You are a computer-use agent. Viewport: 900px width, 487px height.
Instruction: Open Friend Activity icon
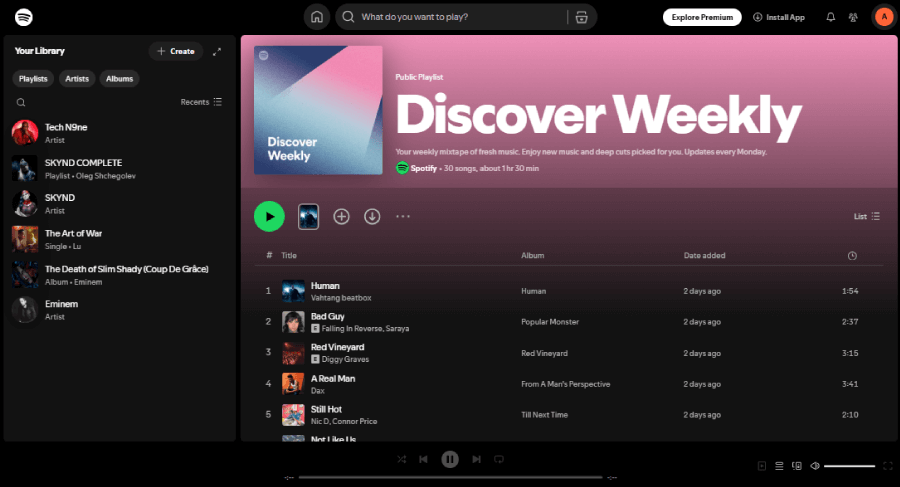pos(853,17)
